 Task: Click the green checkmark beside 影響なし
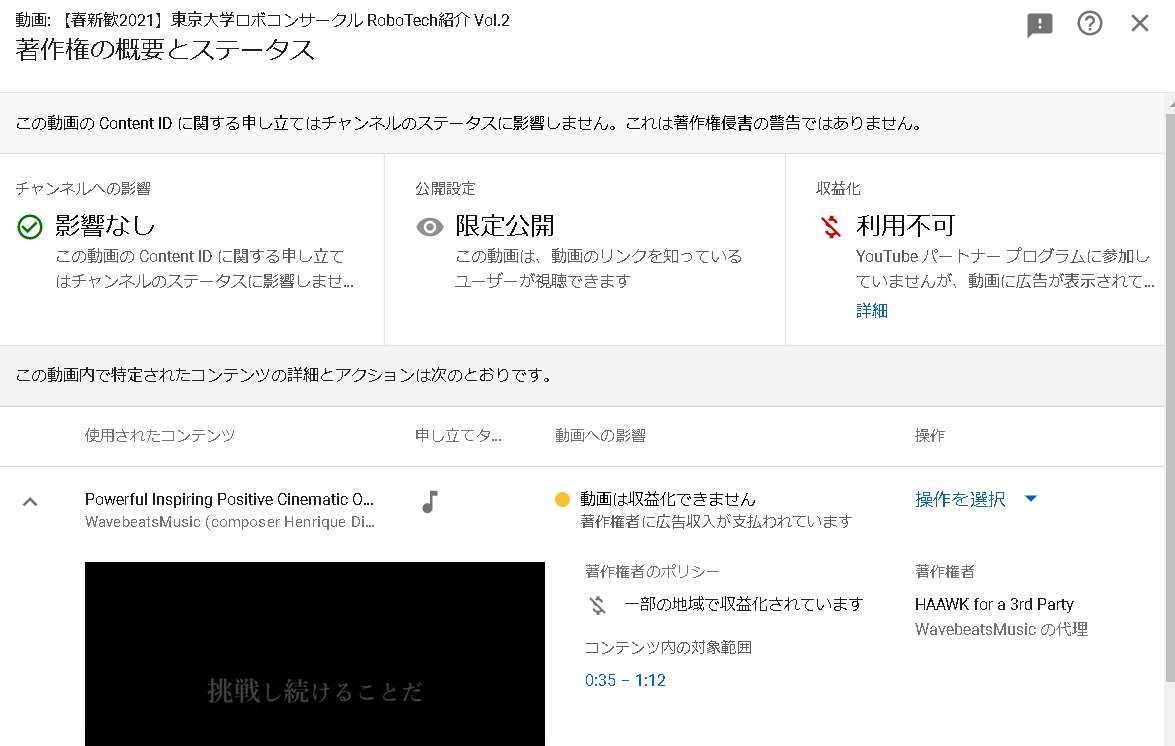(28, 226)
